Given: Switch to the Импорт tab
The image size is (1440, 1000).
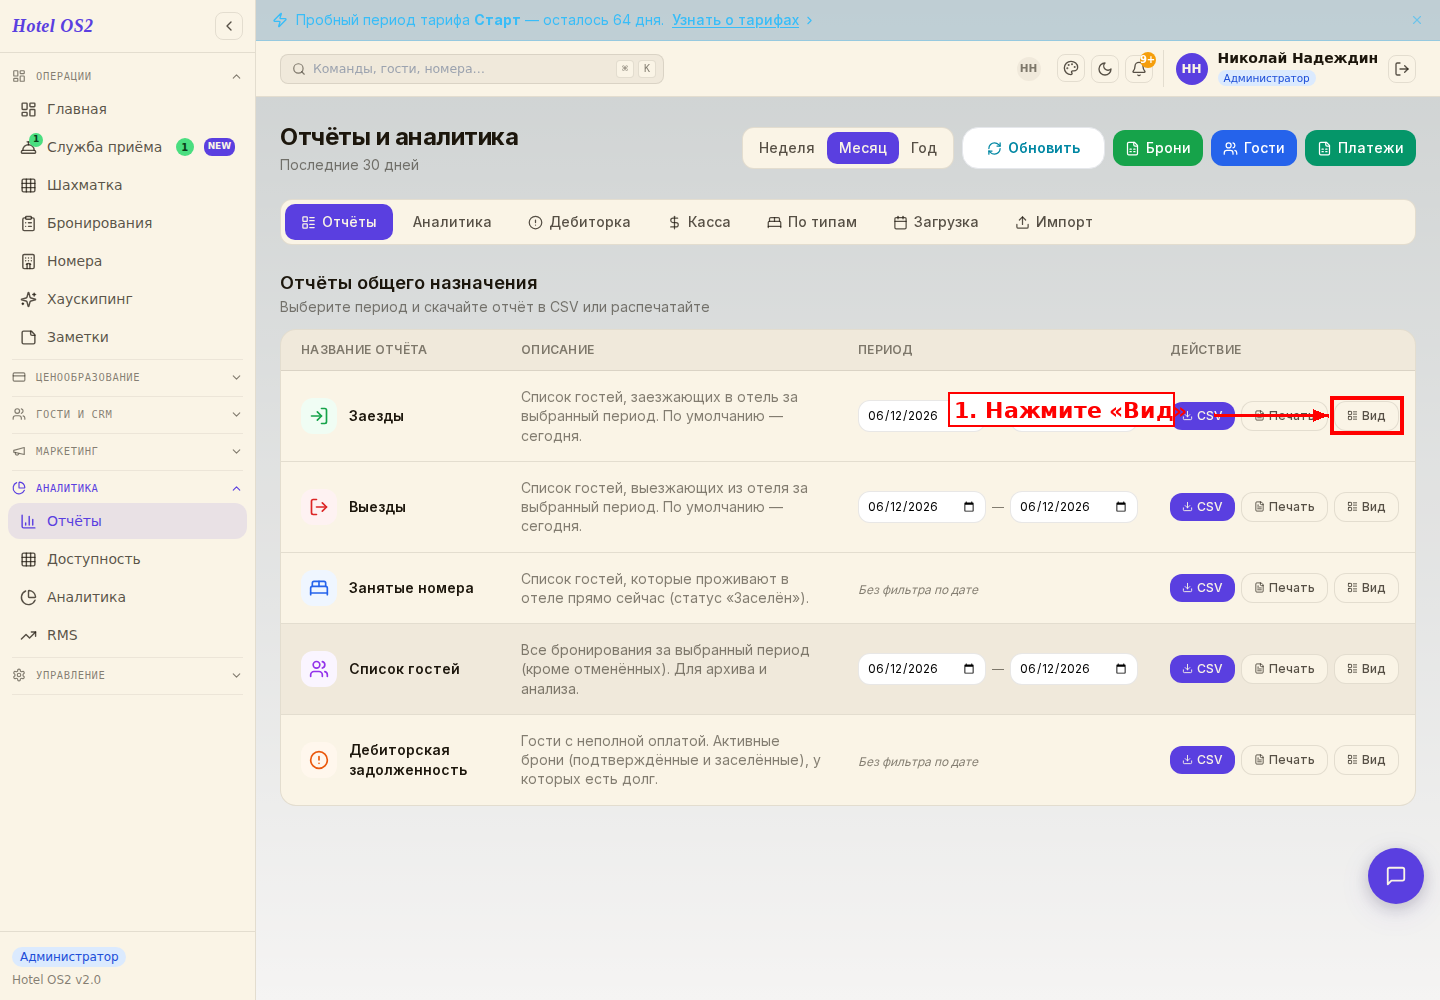Looking at the screenshot, I should 1054,222.
